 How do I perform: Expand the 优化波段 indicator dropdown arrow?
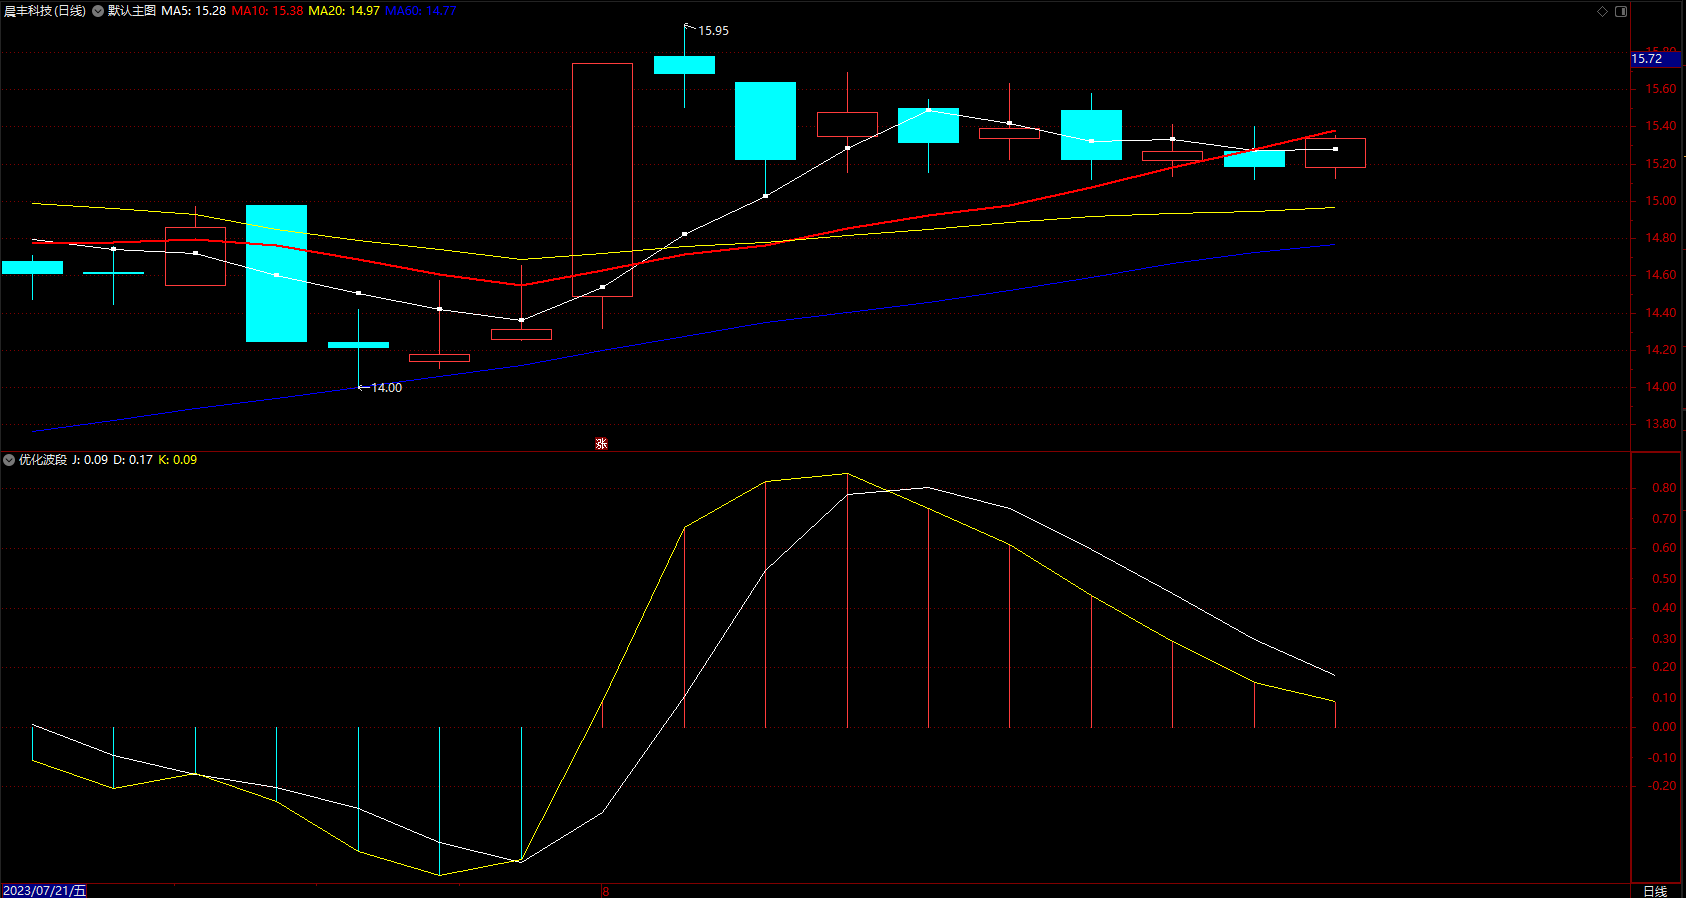[x=9, y=460]
